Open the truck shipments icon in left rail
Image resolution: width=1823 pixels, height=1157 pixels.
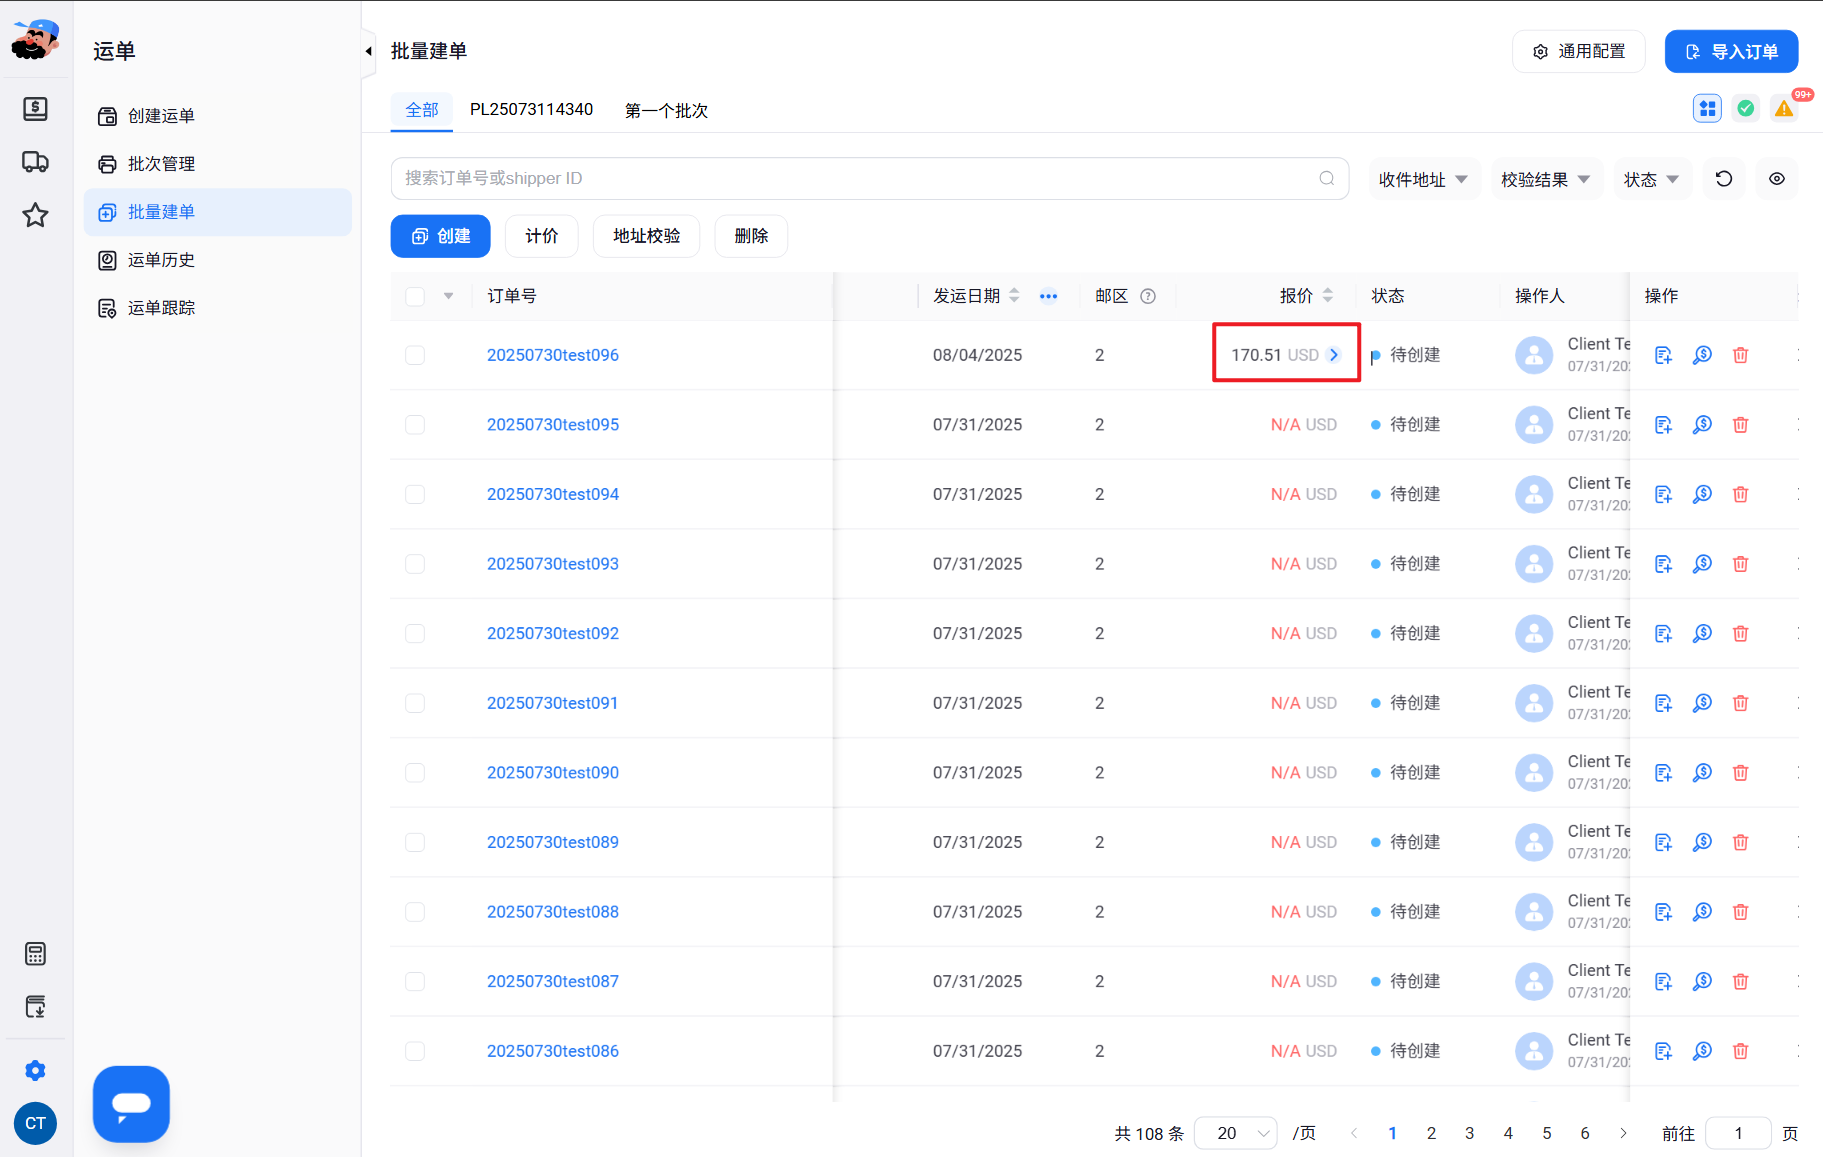[35, 162]
